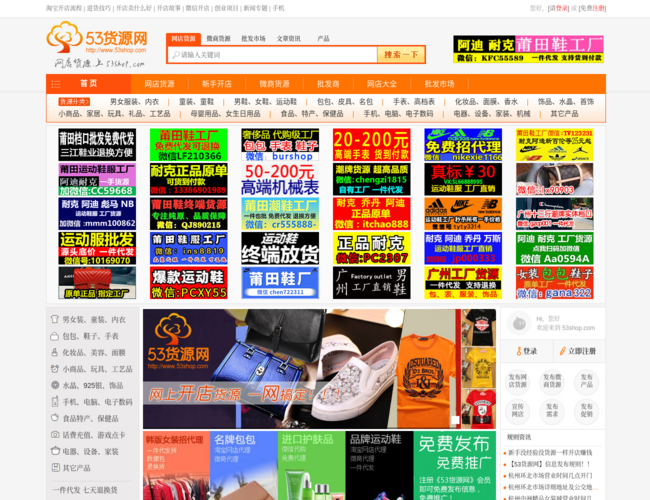Select the 批发市场 search tab
Viewport: 650px width, 500px height.
point(253,39)
